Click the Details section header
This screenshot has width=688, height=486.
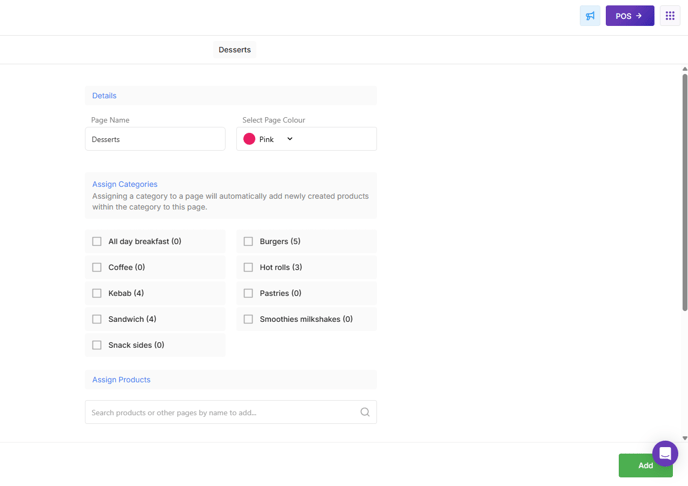click(104, 96)
